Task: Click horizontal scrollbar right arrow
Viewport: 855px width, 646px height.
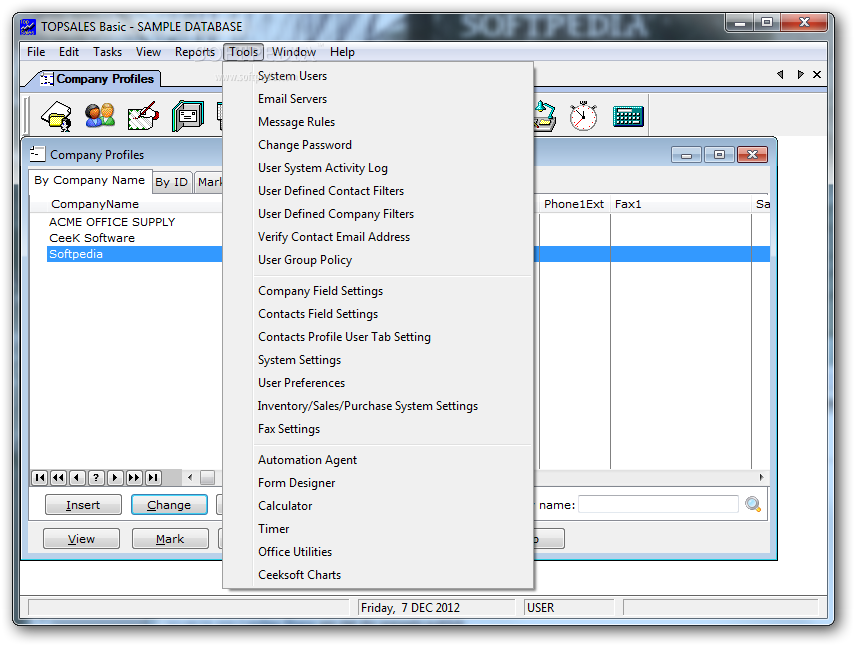Action: tap(761, 477)
